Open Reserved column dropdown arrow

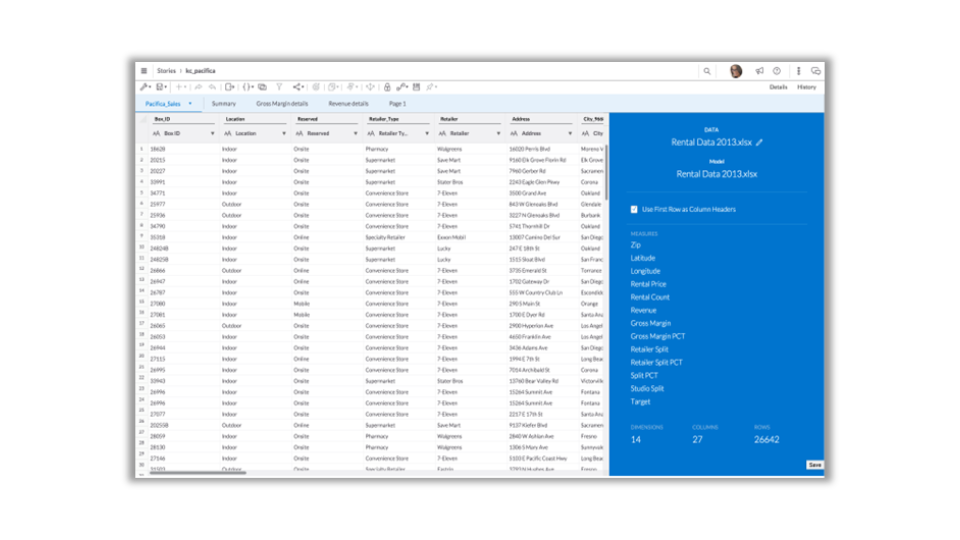click(356, 133)
